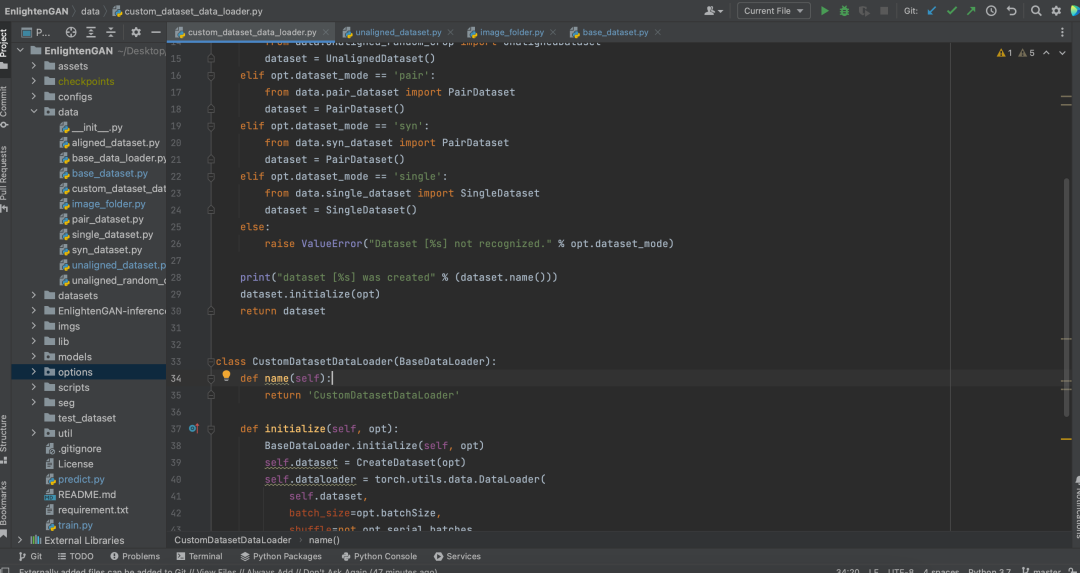Switch to the unaligned_dataset.py tab

[x=398, y=32]
